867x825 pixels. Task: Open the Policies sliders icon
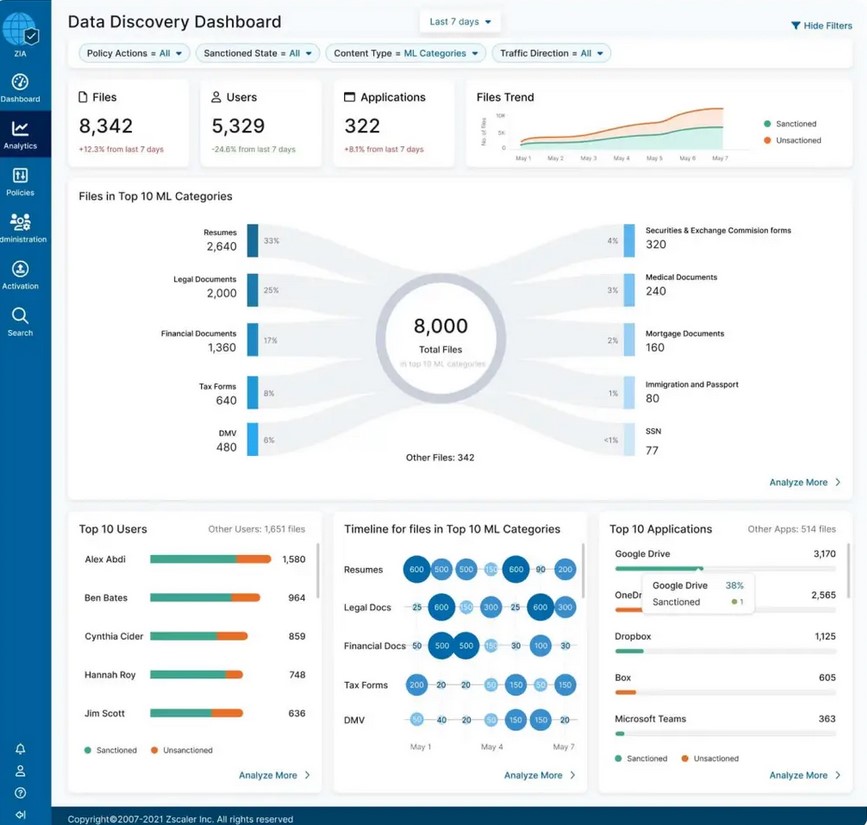point(20,175)
